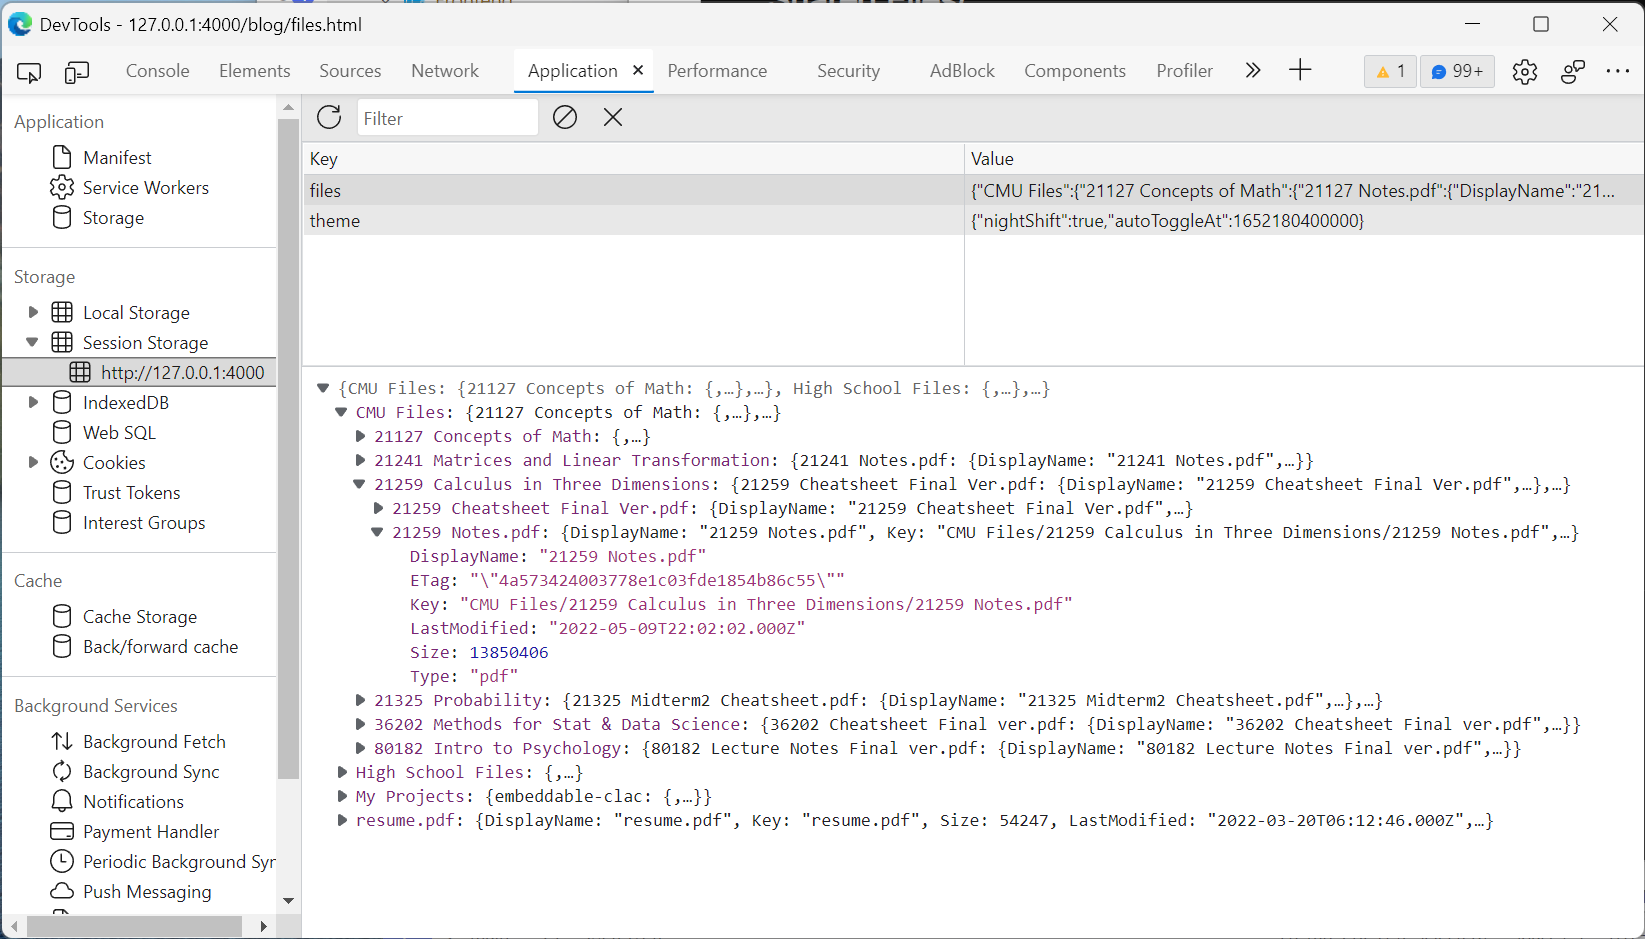Close the Application tab
This screenshot has width=1645, height=939.
(638, 70)
